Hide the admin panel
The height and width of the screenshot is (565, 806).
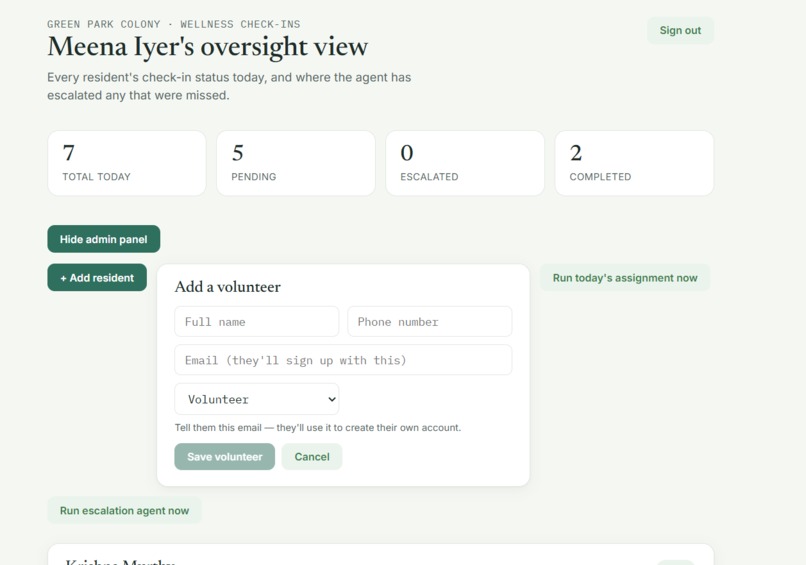[104, 239]
